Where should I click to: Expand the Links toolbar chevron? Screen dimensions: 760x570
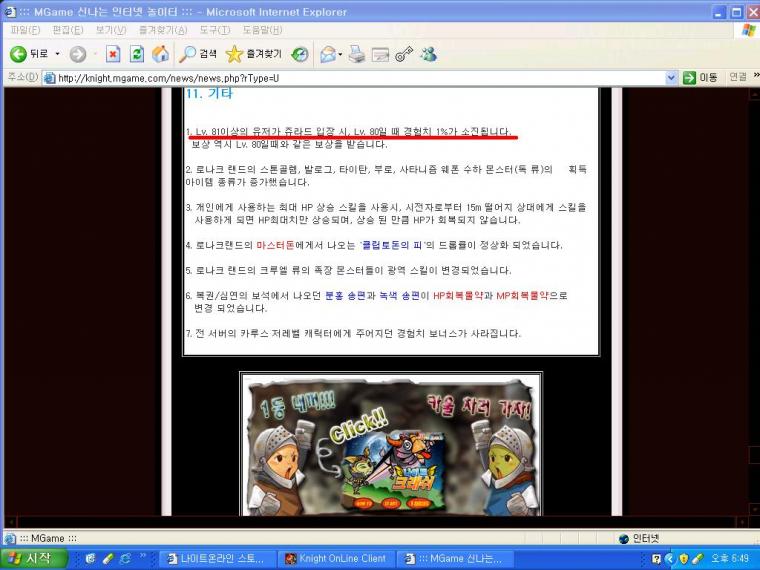pos(756,76)
